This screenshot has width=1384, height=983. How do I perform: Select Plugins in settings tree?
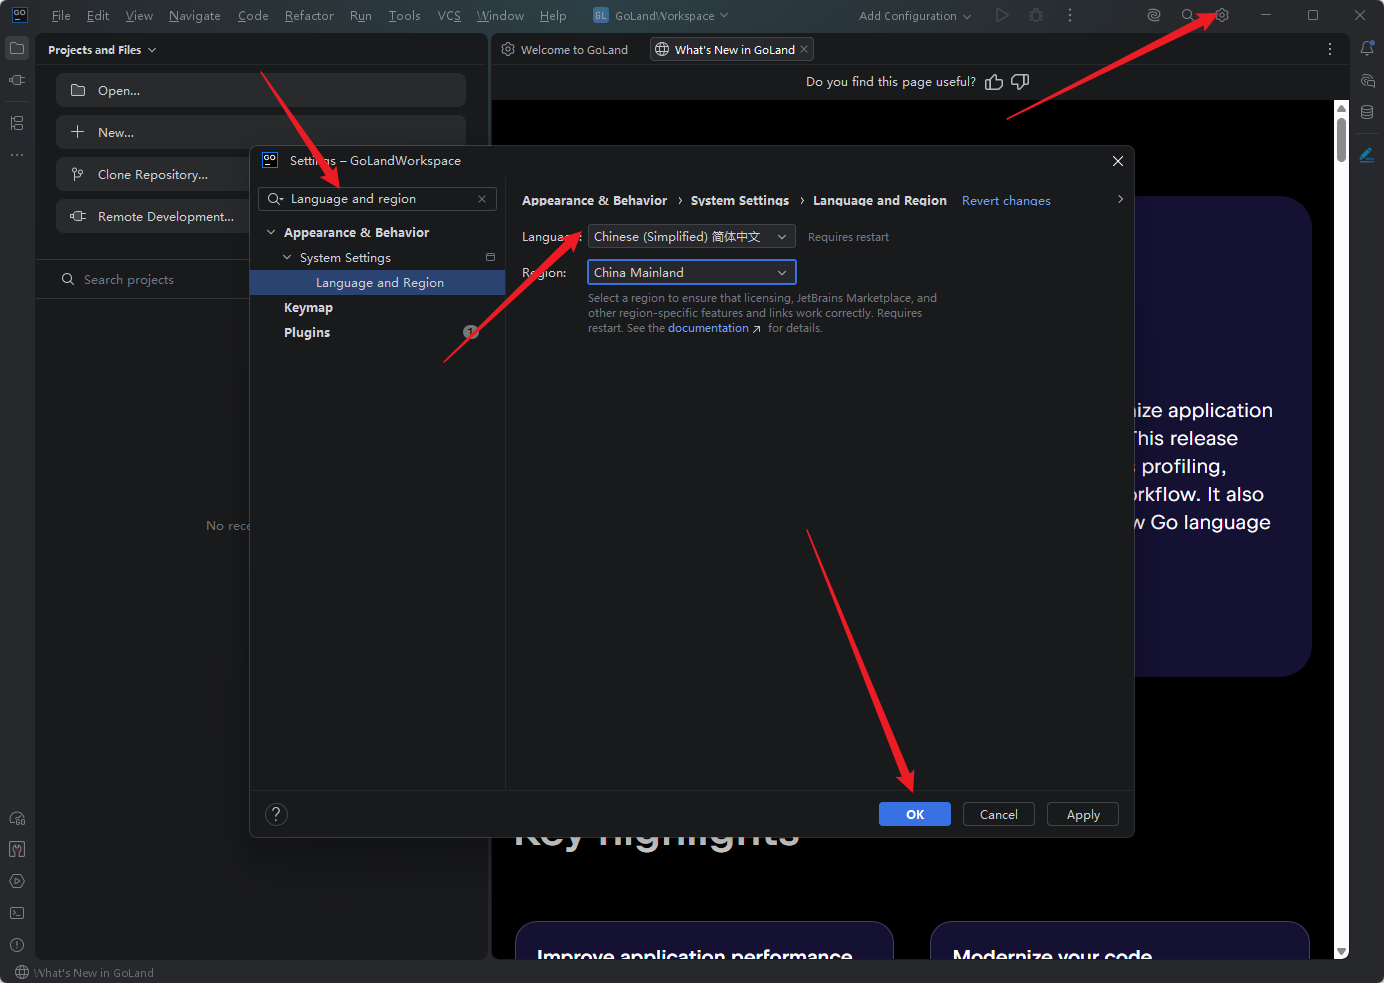pyautogui.click(x=307, y=333)
